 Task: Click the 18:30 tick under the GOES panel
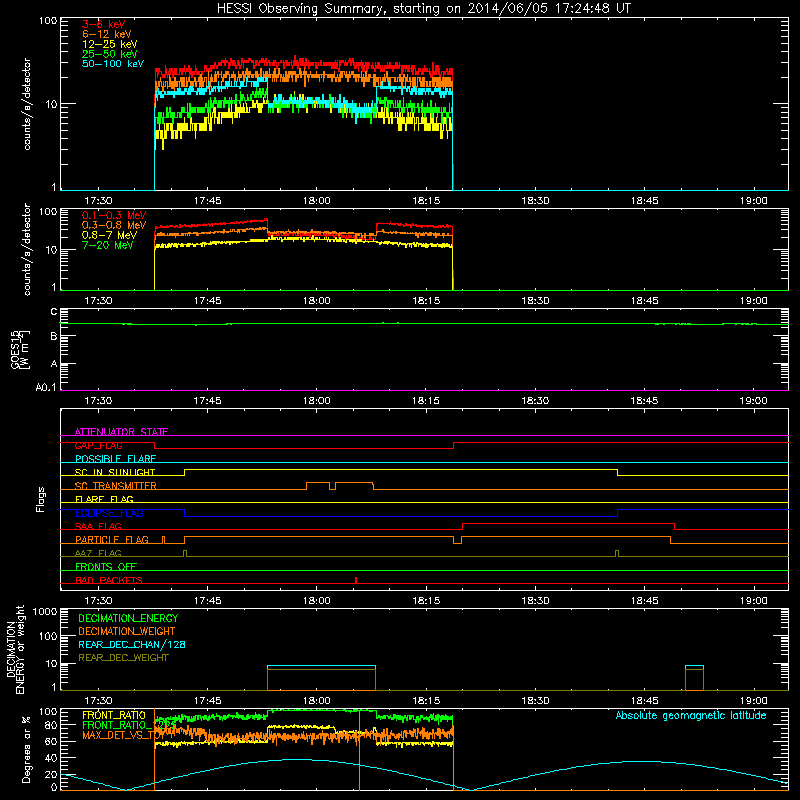(535, 401)
